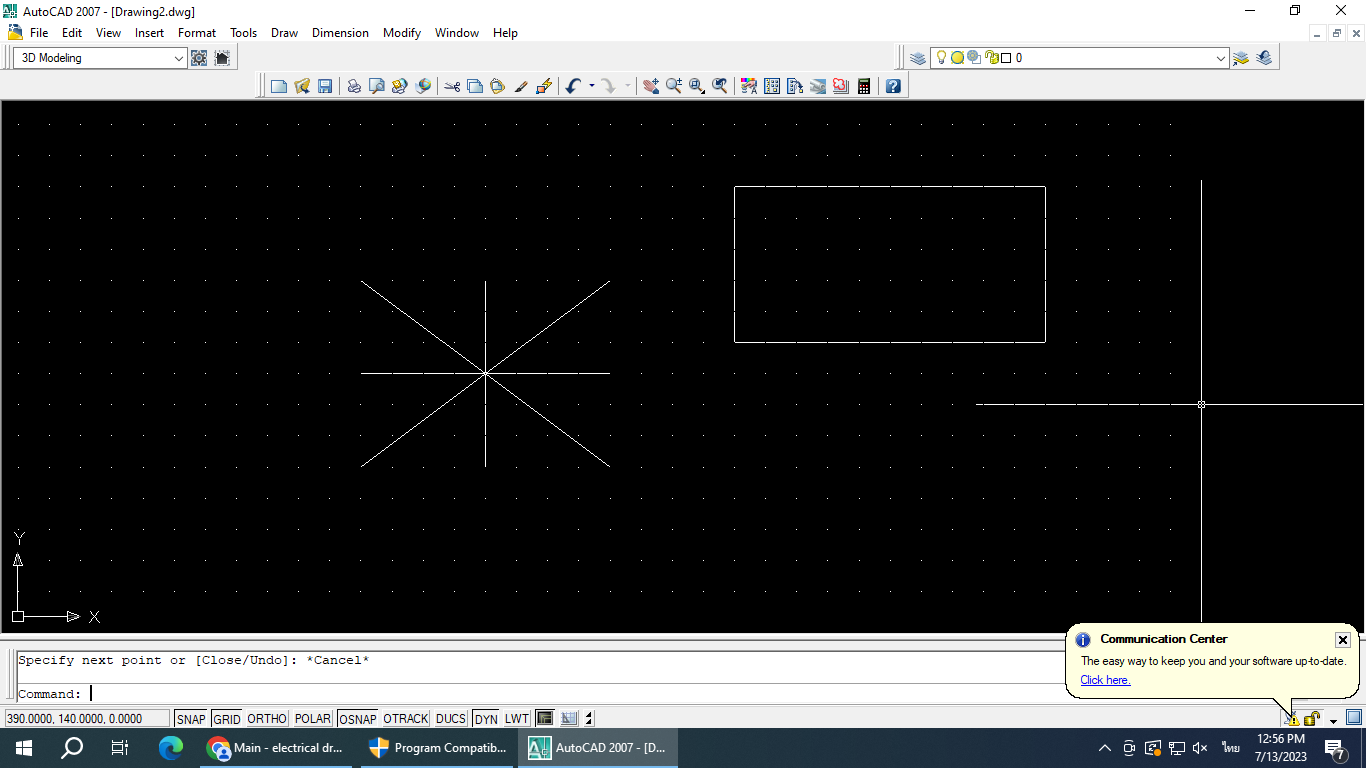Toggle ORTHO mode in status bar
Screen dimensions: 1366x768
pyautogui.click(x=267, y=719)
